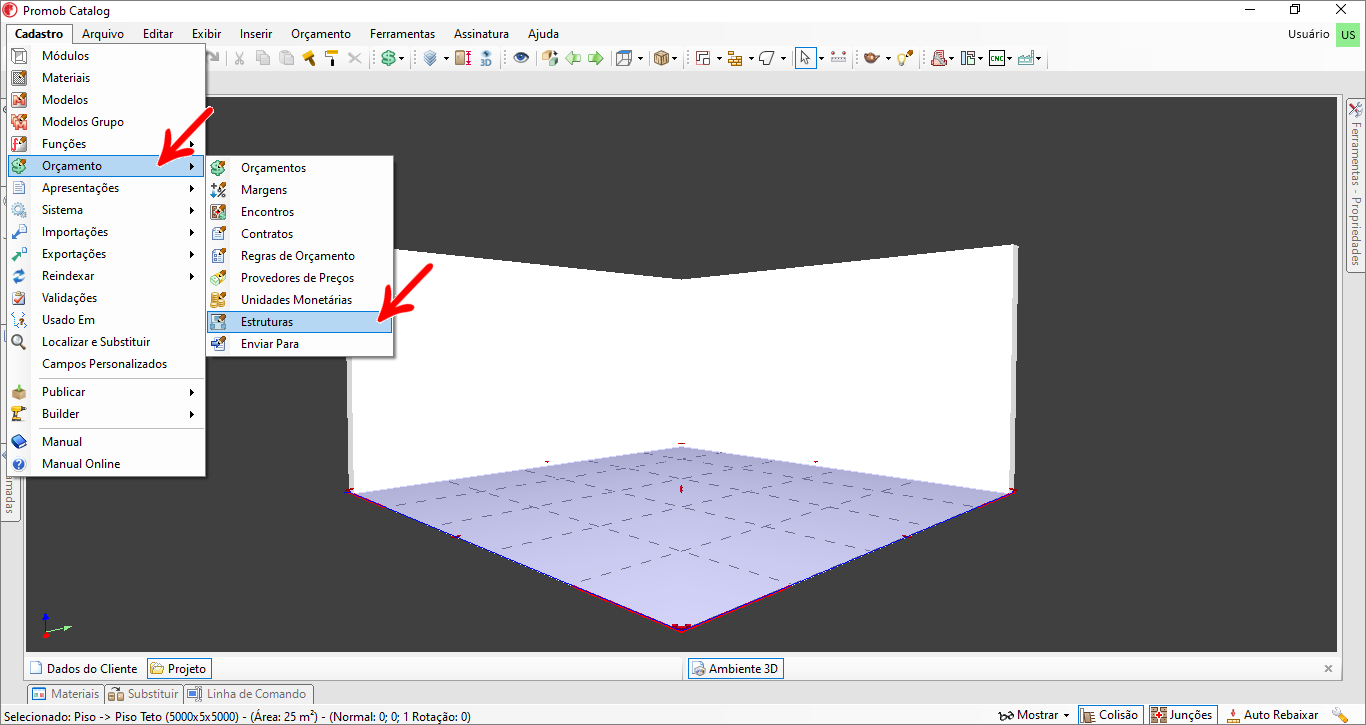
Task: Expand the Apresentações submenu
Action: pyautogui.click(x=106, y=188)
